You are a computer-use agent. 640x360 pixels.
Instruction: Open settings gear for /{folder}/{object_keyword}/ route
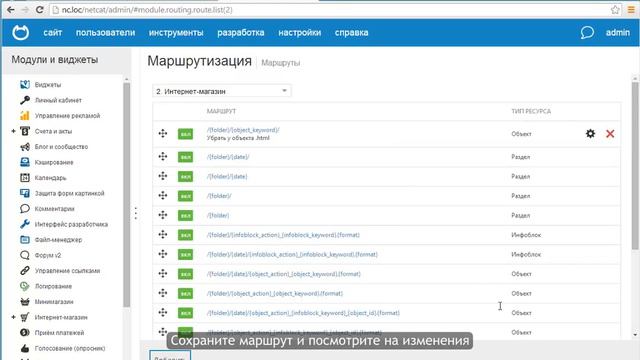(590, 133)
